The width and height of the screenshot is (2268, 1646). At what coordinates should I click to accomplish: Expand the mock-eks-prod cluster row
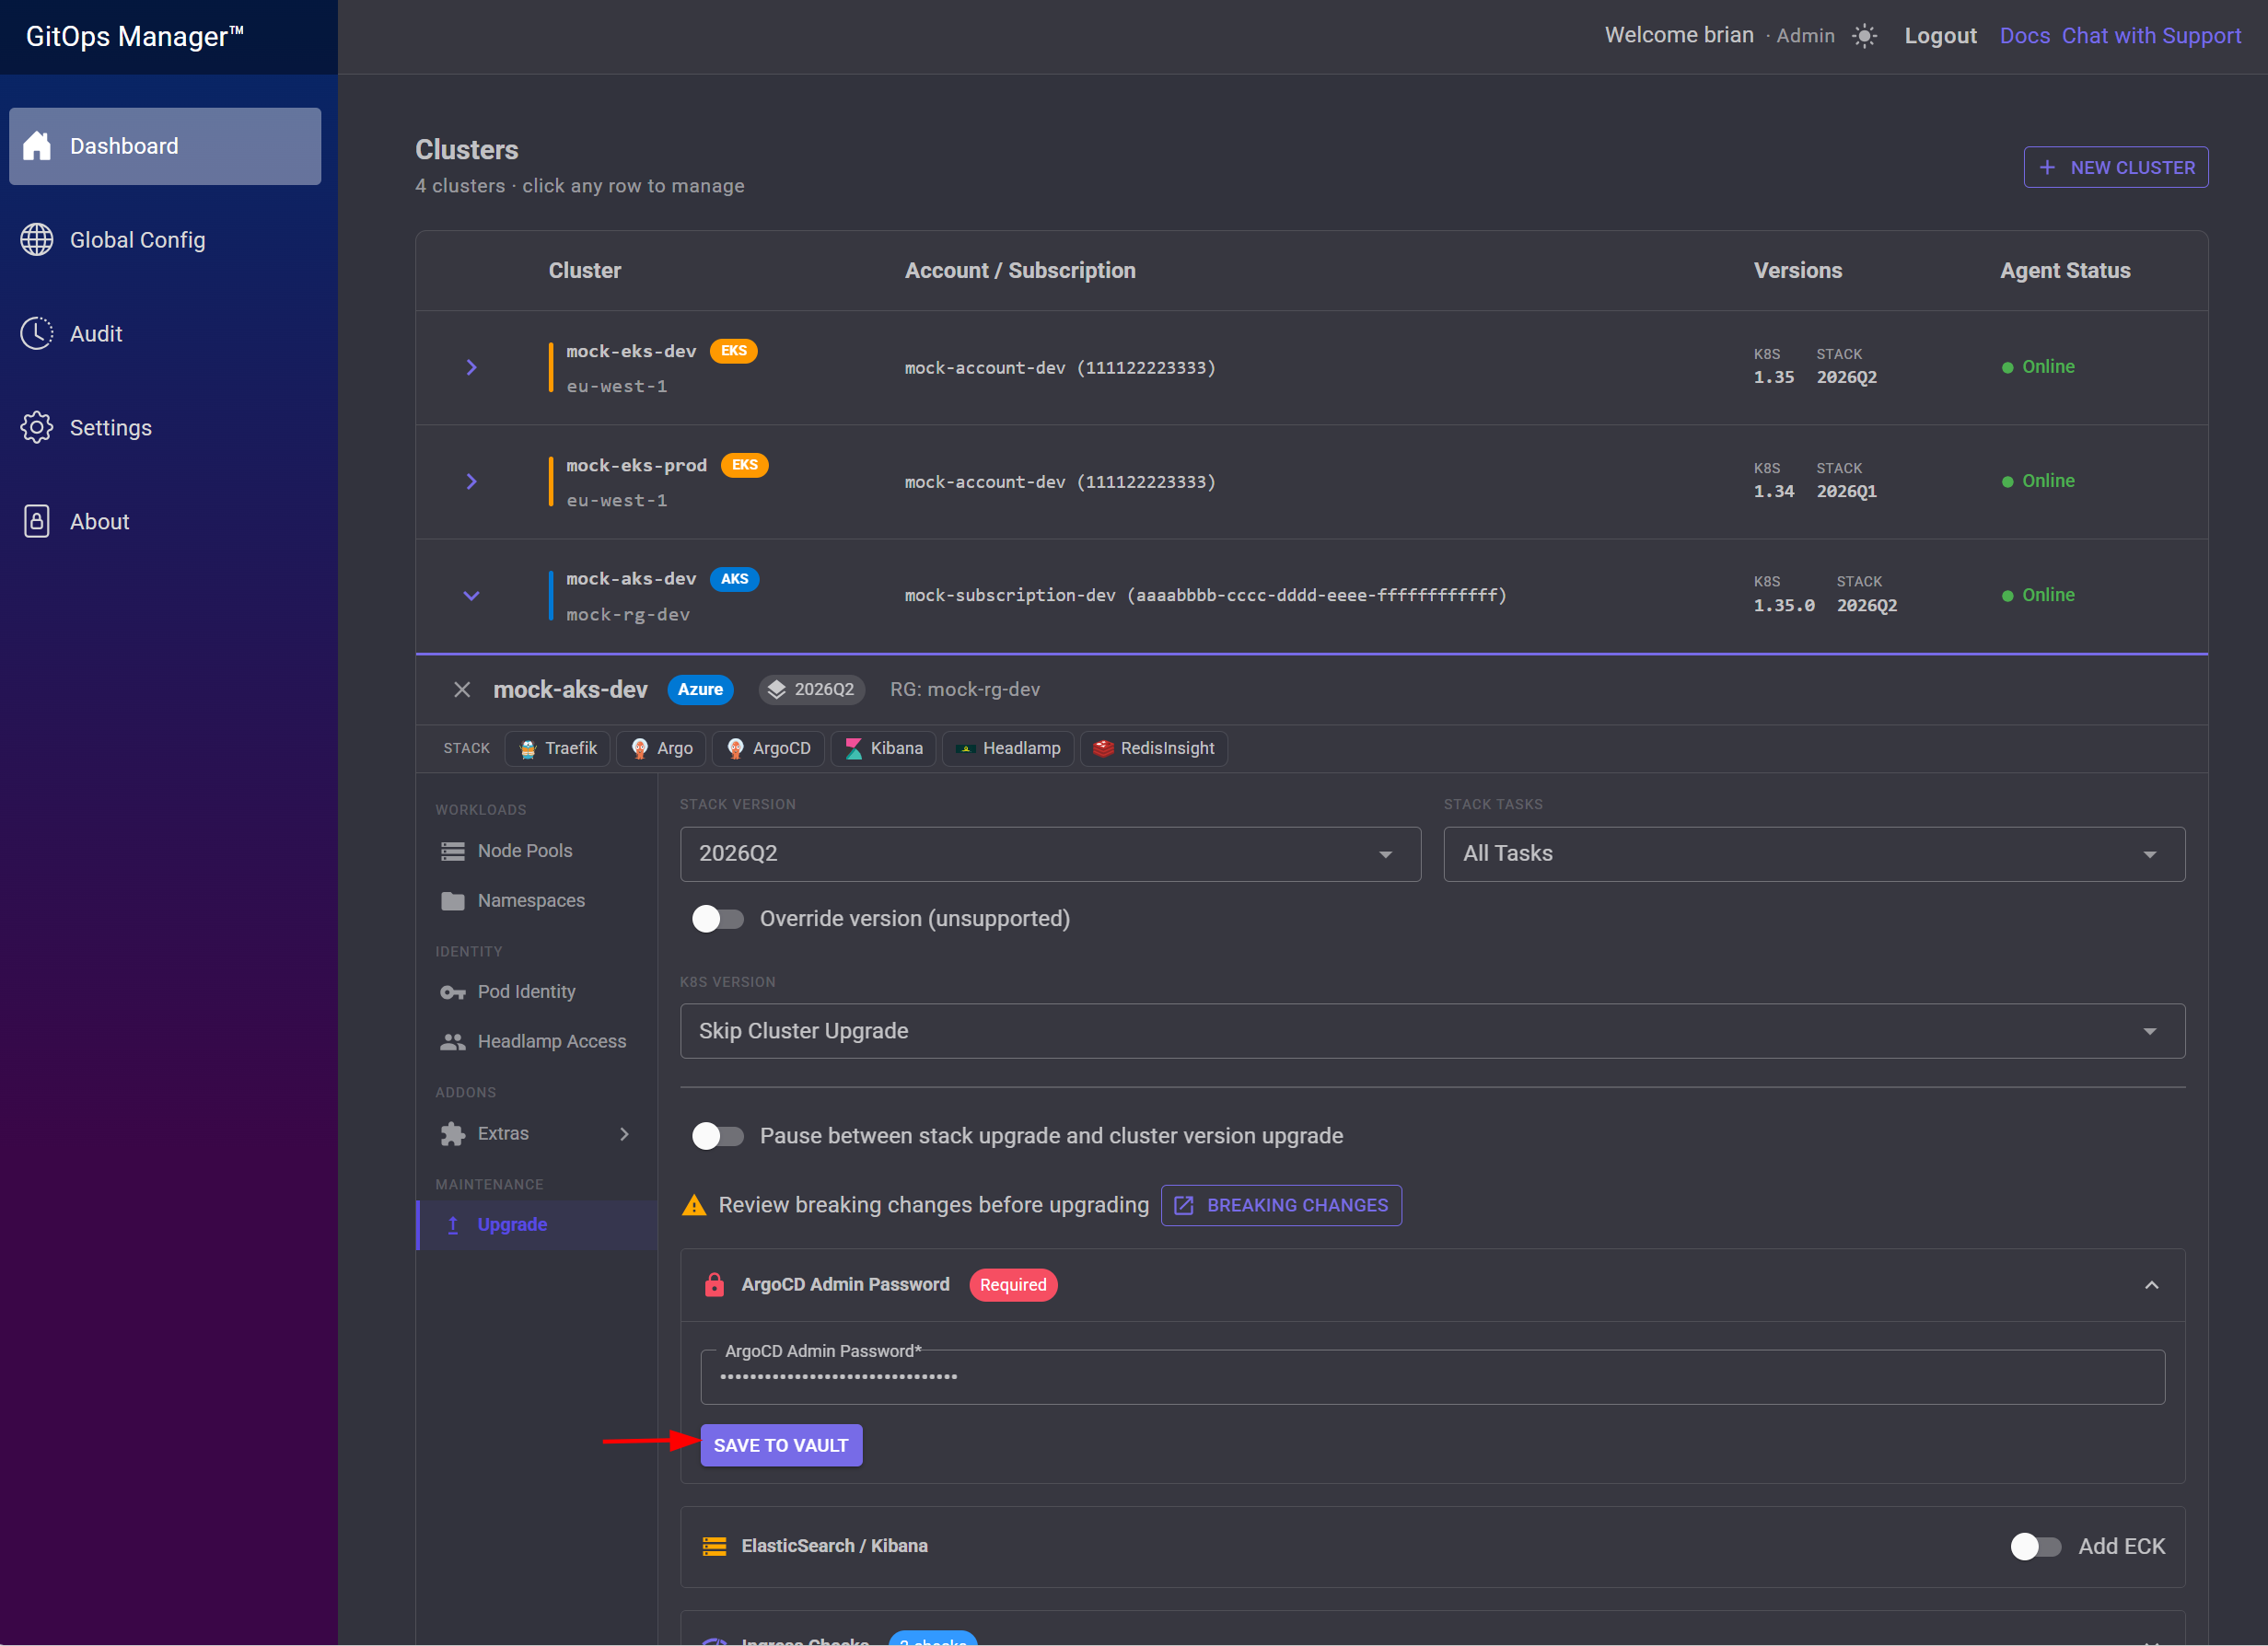[471, 482]
